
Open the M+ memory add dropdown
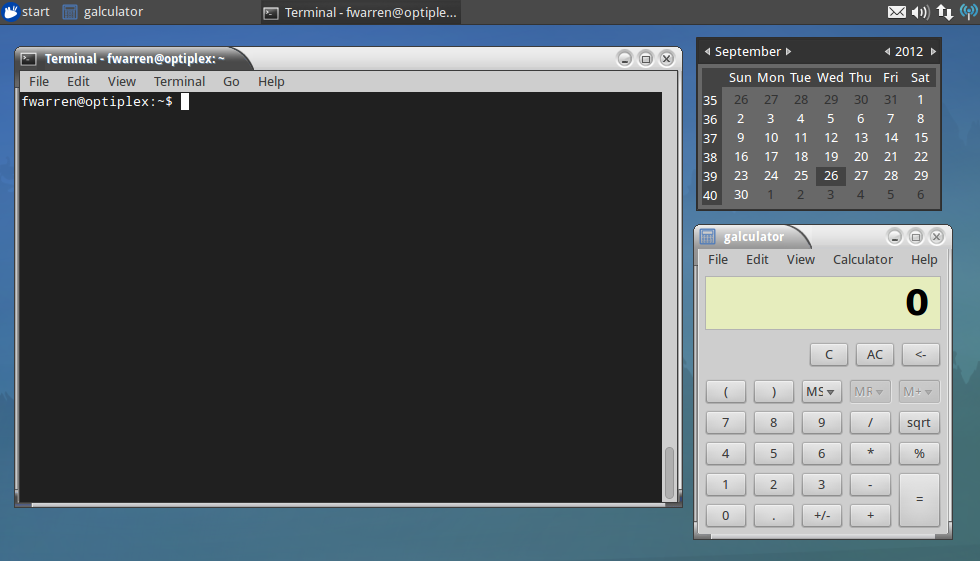tap(919, 392)
